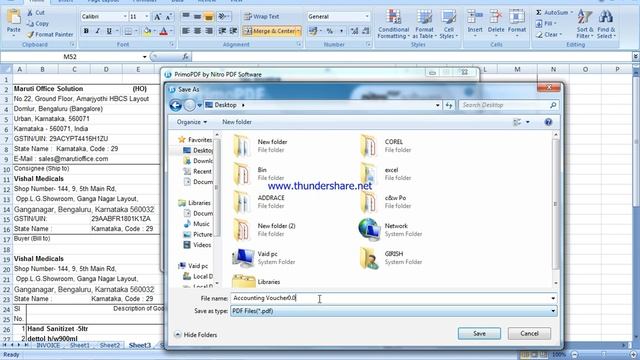Image resolution: width=640 pixels, height=360 pixels.
Task: Align text left in Alignment group
Action: (x=186, y=31)
